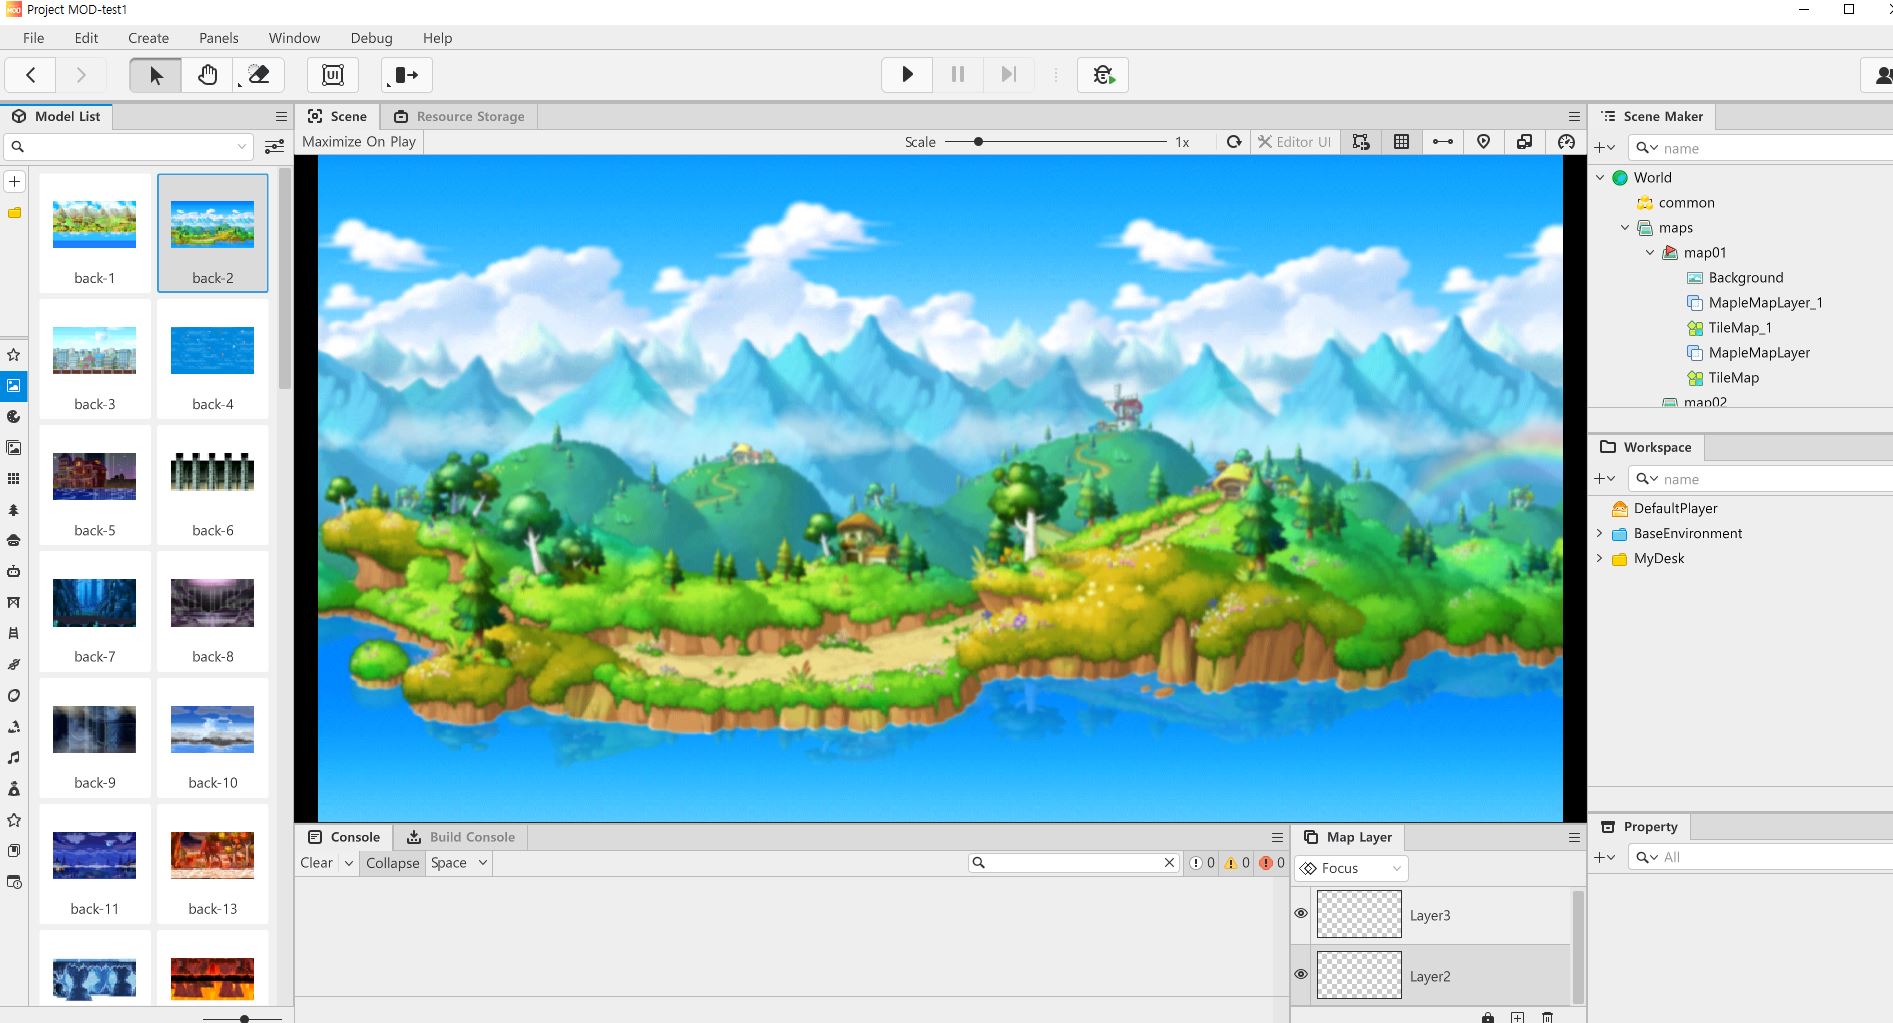Image resolution: width=1893 pixels, height=1023 pixels.
Task: Open the Debug menu
Action: click(371, 38)
